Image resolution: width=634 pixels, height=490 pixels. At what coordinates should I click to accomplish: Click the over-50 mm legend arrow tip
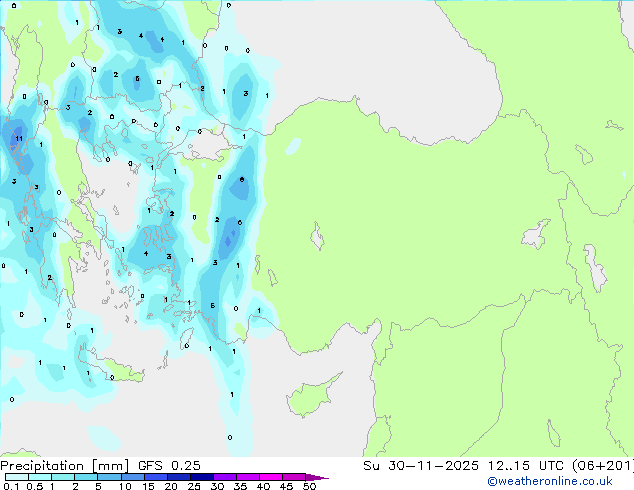click(317, 478)
